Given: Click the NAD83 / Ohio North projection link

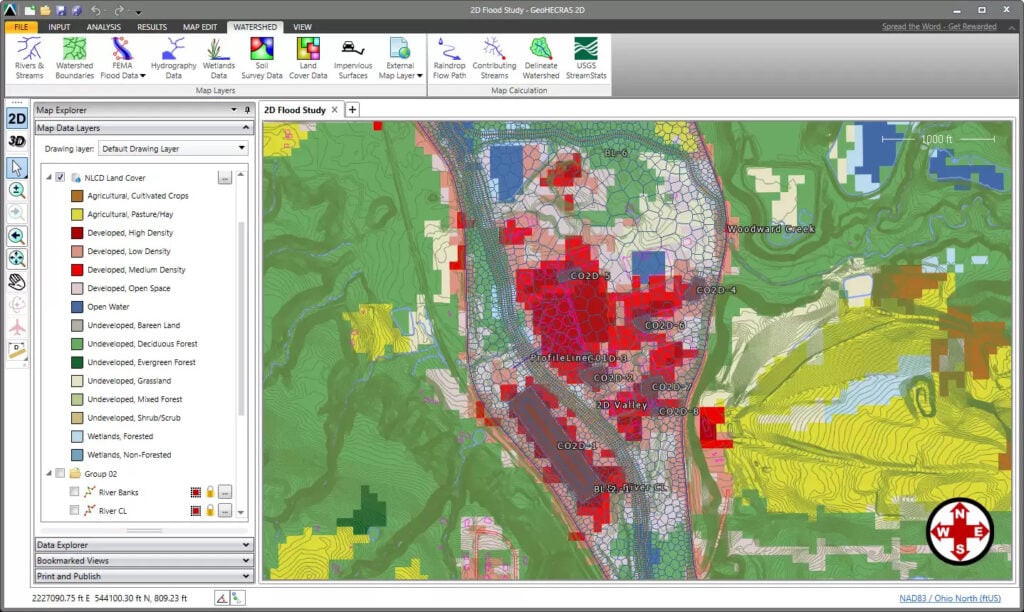Looking at the screenshot, I should coord(952,595).
